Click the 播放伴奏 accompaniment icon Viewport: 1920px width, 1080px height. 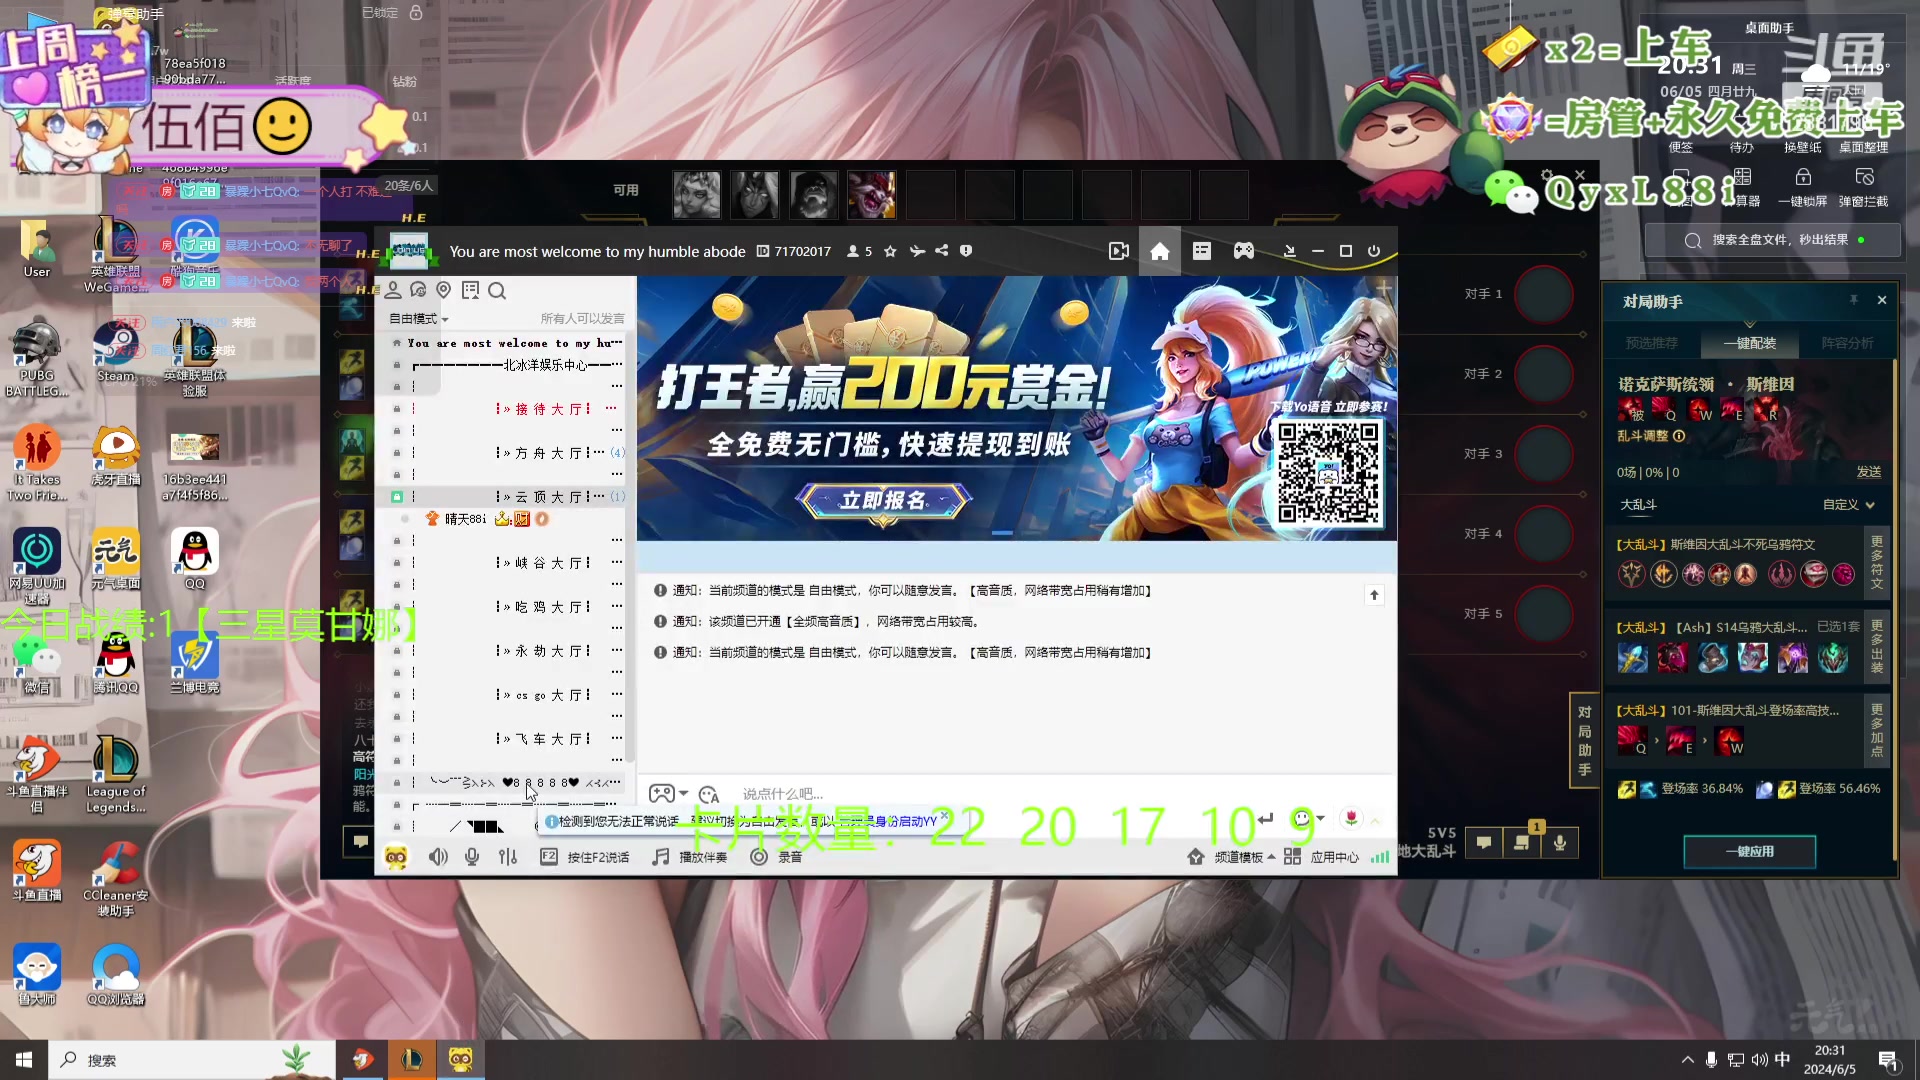659,857
